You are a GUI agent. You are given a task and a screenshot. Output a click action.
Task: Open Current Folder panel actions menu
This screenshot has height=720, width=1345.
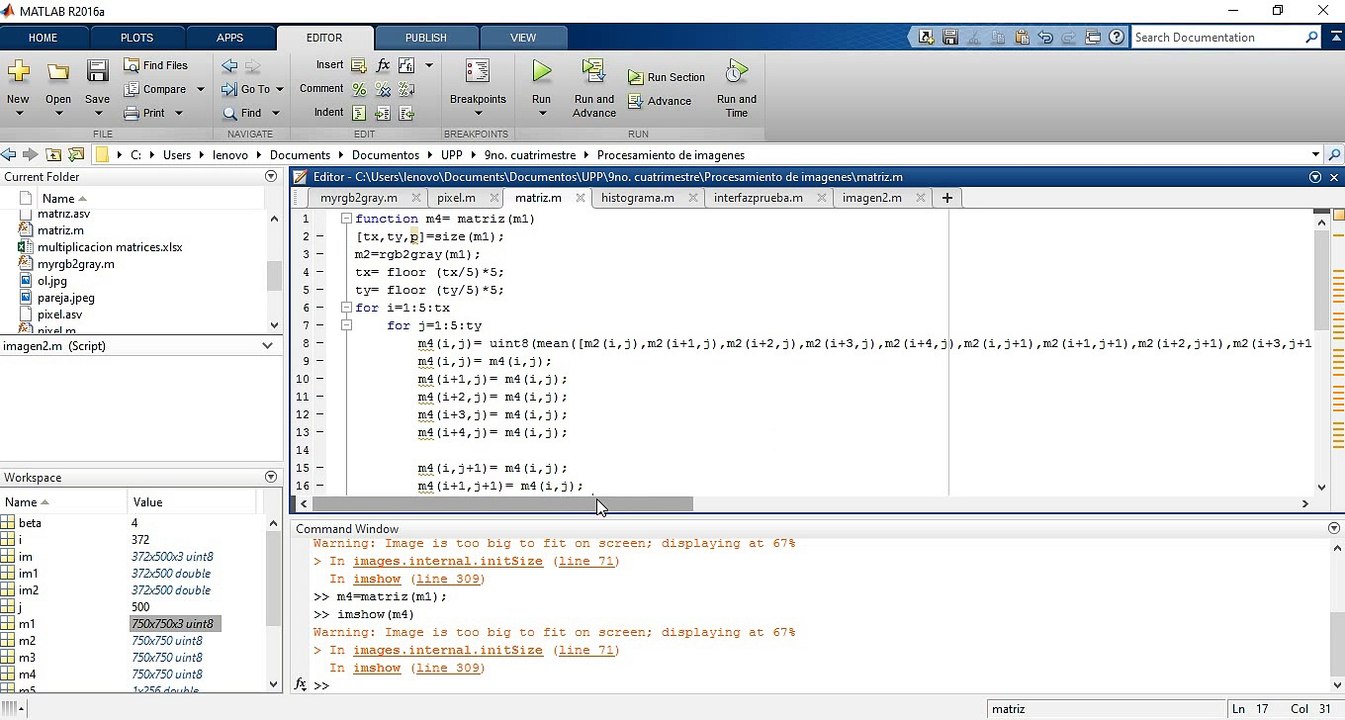click(x=271, y=176)
